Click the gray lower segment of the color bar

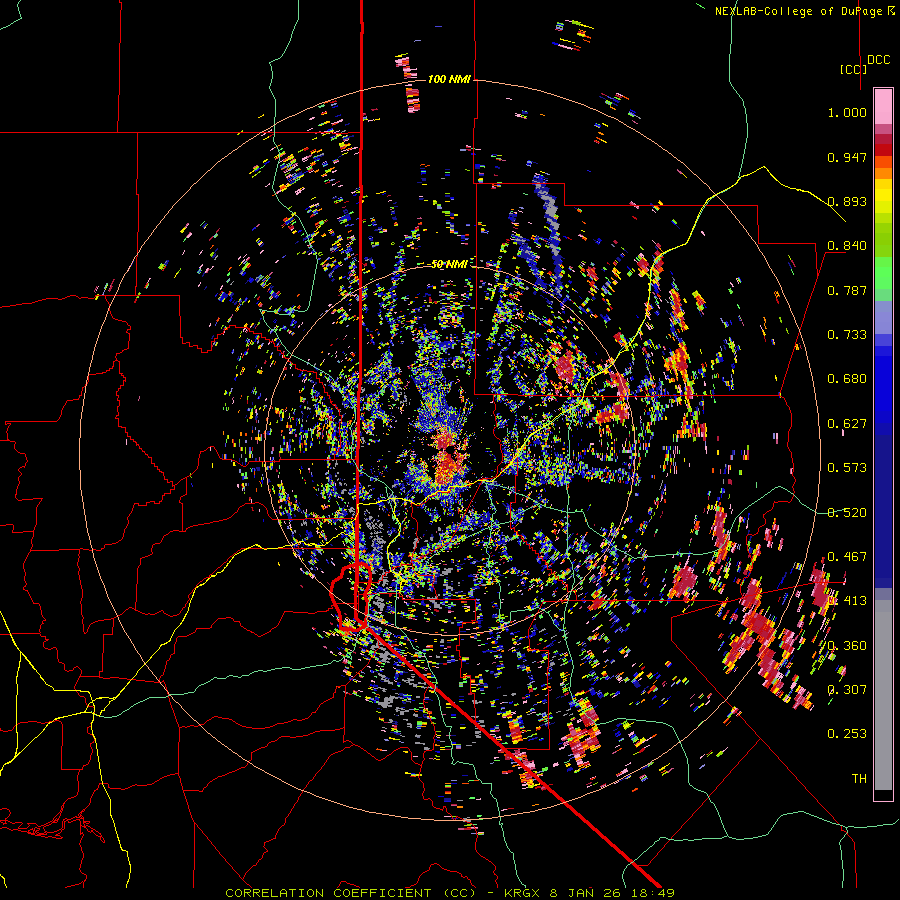point(883,695)
